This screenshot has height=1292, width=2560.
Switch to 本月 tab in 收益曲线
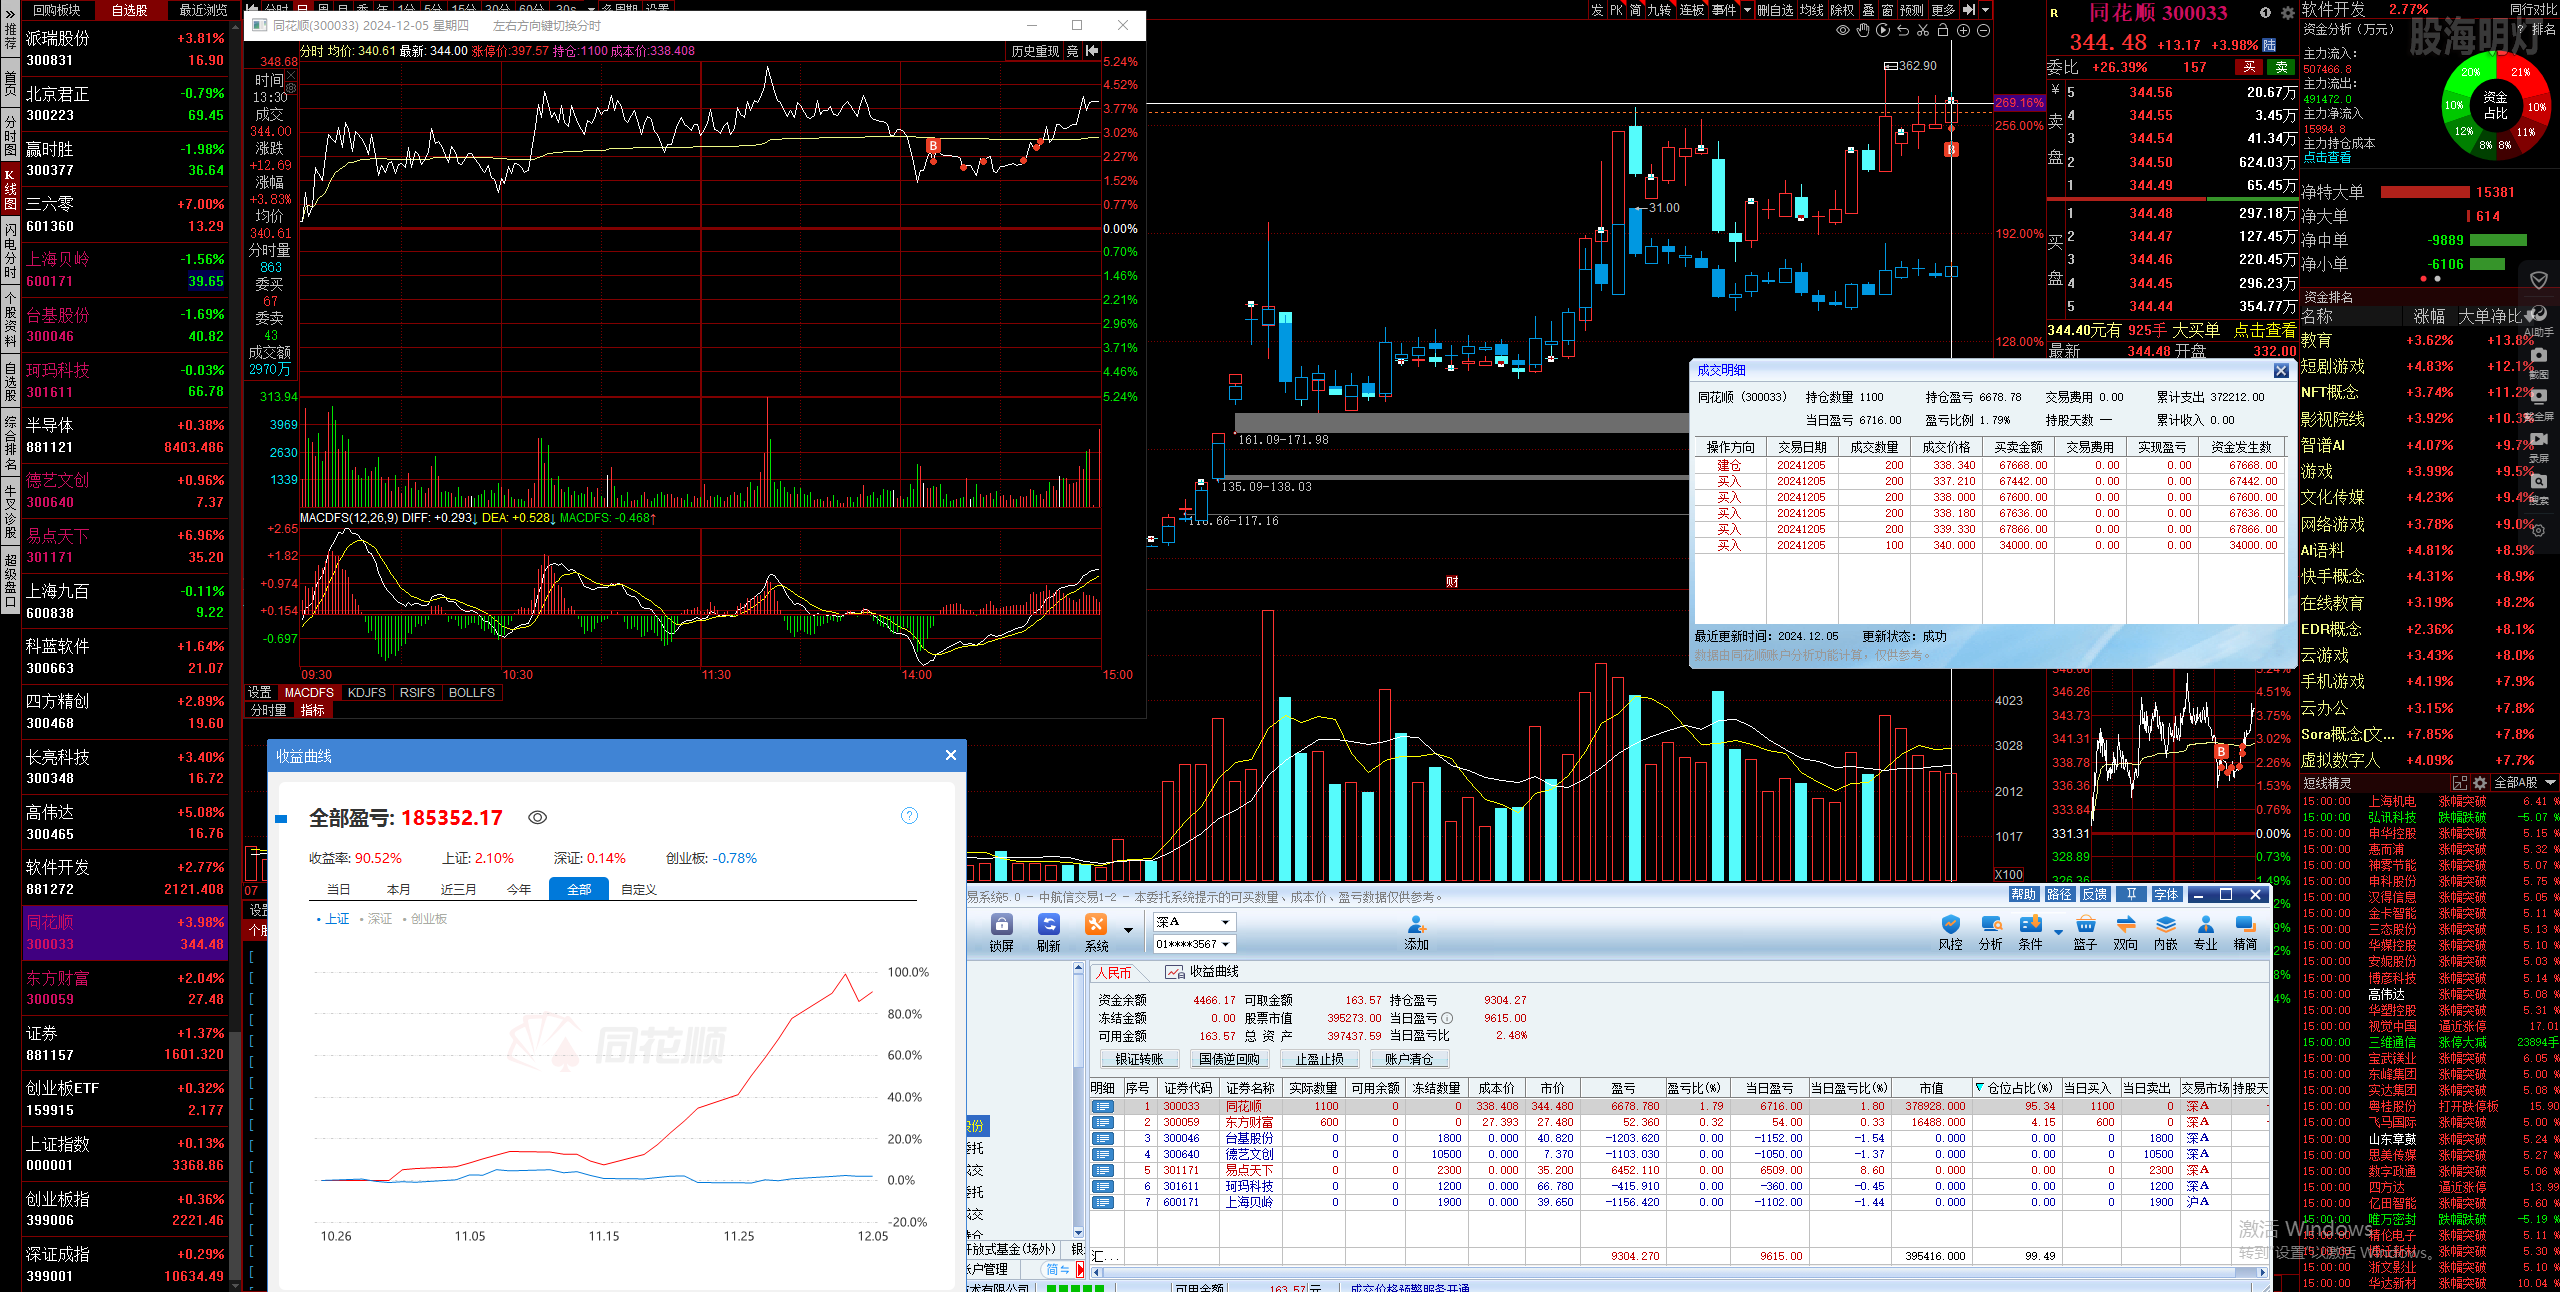[399, 890]
